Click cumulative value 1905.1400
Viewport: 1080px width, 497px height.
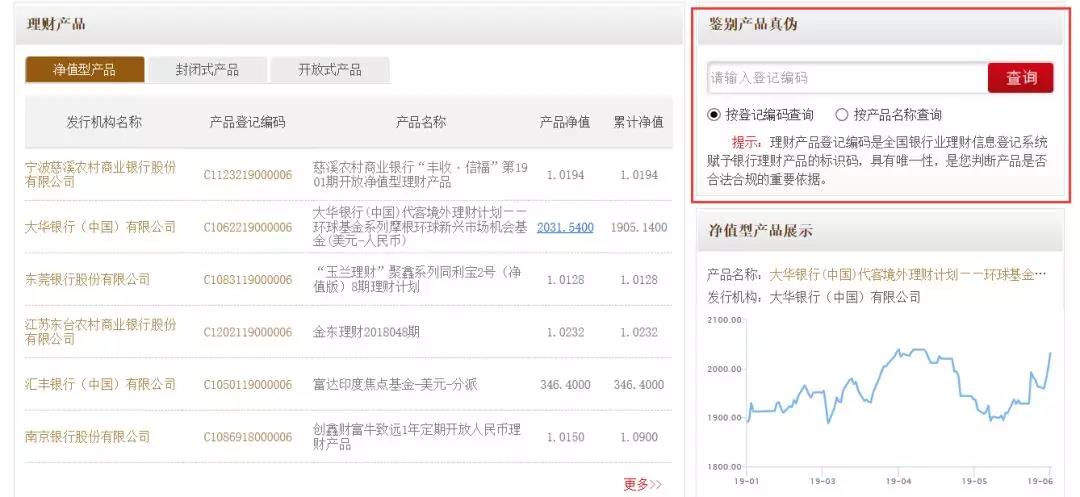point(638,227)
